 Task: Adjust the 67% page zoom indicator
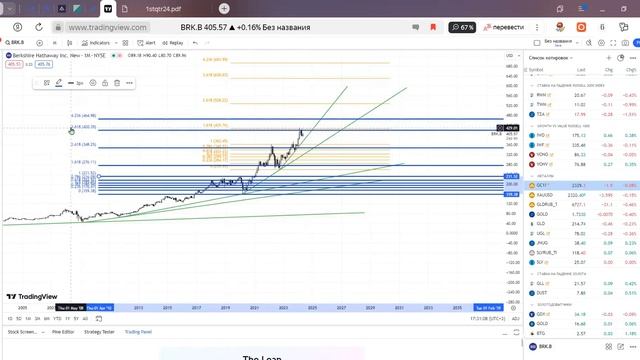(x=462, y=27)
